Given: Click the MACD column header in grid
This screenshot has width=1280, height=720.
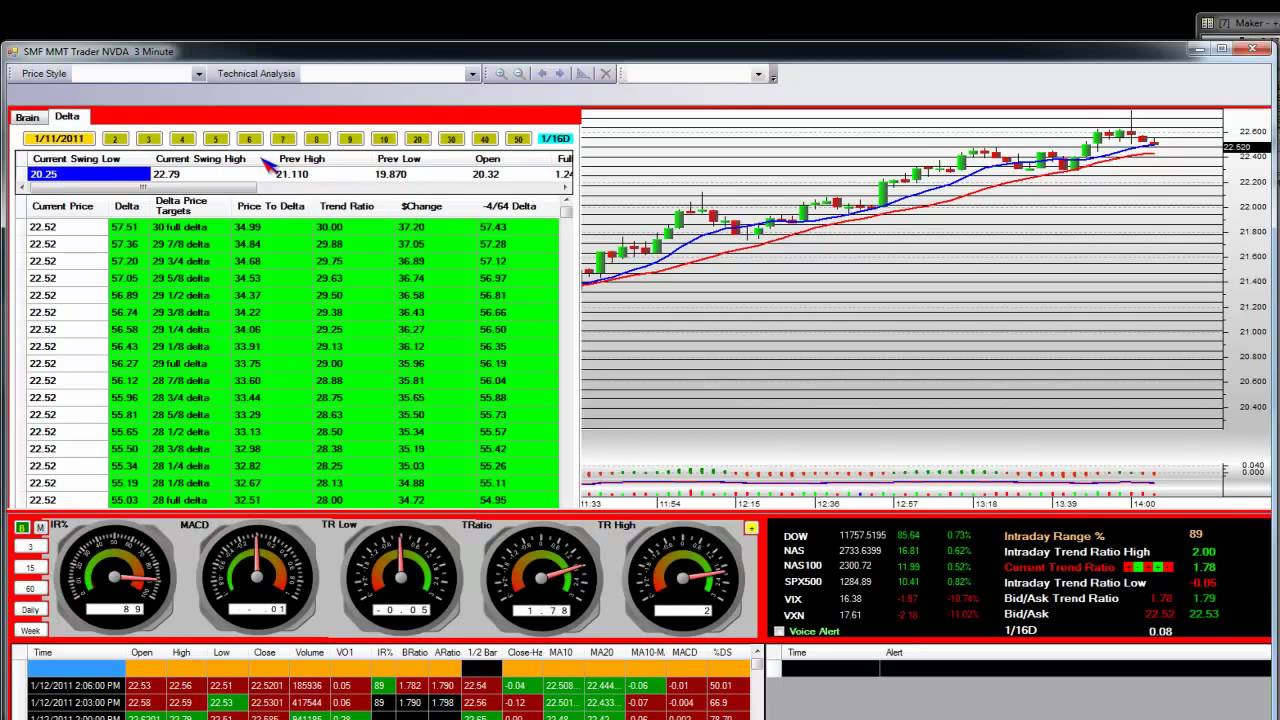Looking at the screenshot, I should coord(685,652).
